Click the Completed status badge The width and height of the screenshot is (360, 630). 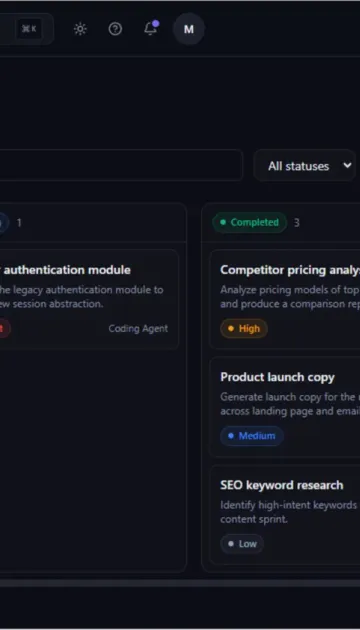tap(250, 223)
